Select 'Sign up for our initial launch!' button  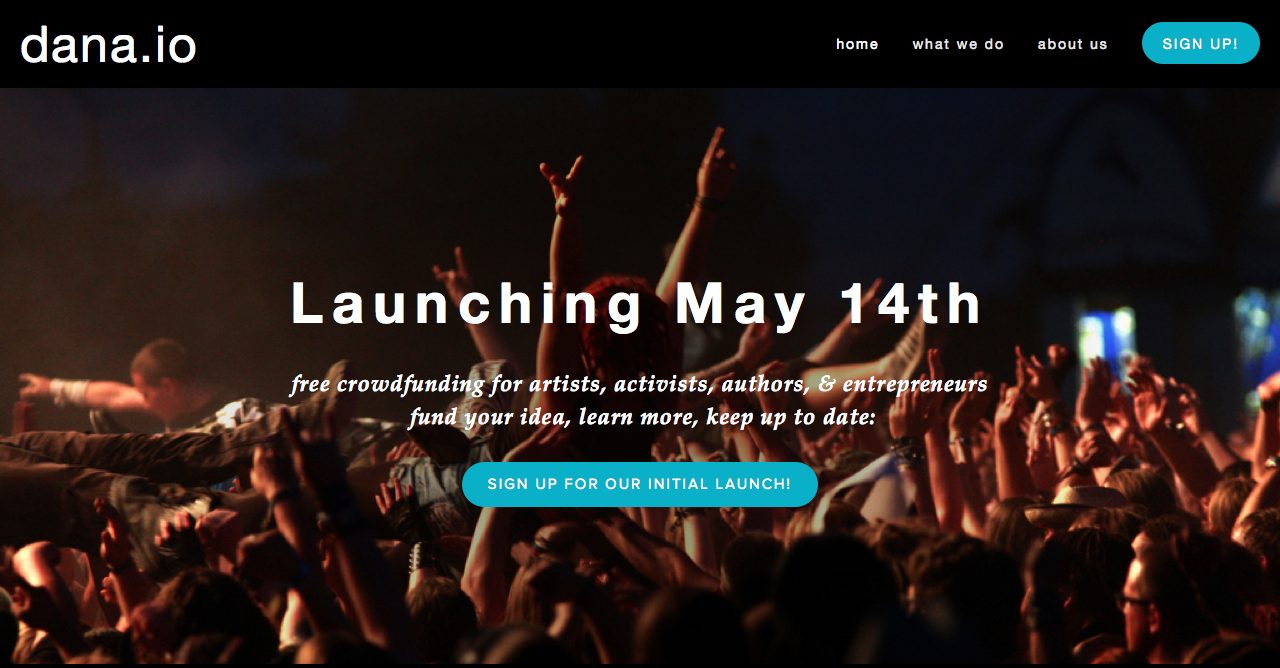tap(640, 484)
